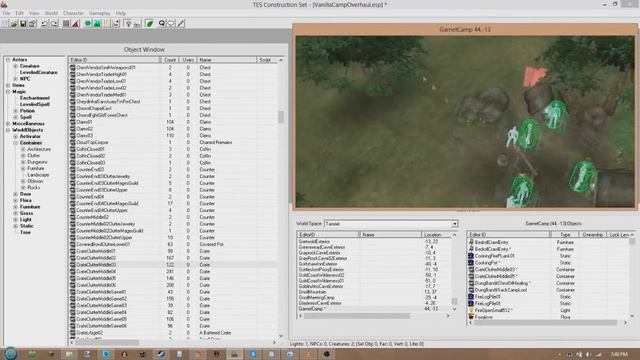Click the heightmap editor teal icon

pos(97,24)
